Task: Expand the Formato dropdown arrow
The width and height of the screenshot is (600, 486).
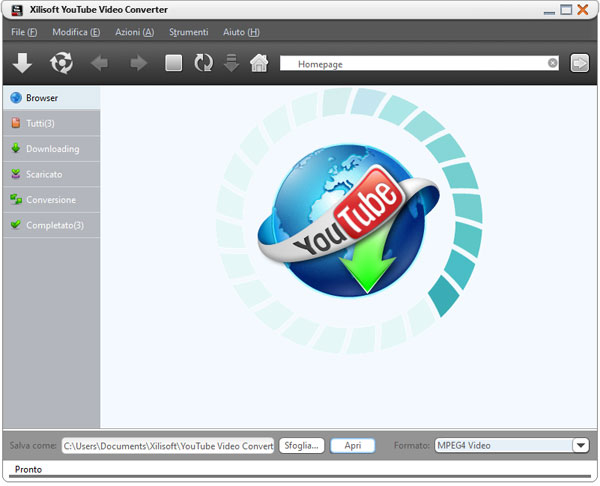Action: tap(581, 445)
